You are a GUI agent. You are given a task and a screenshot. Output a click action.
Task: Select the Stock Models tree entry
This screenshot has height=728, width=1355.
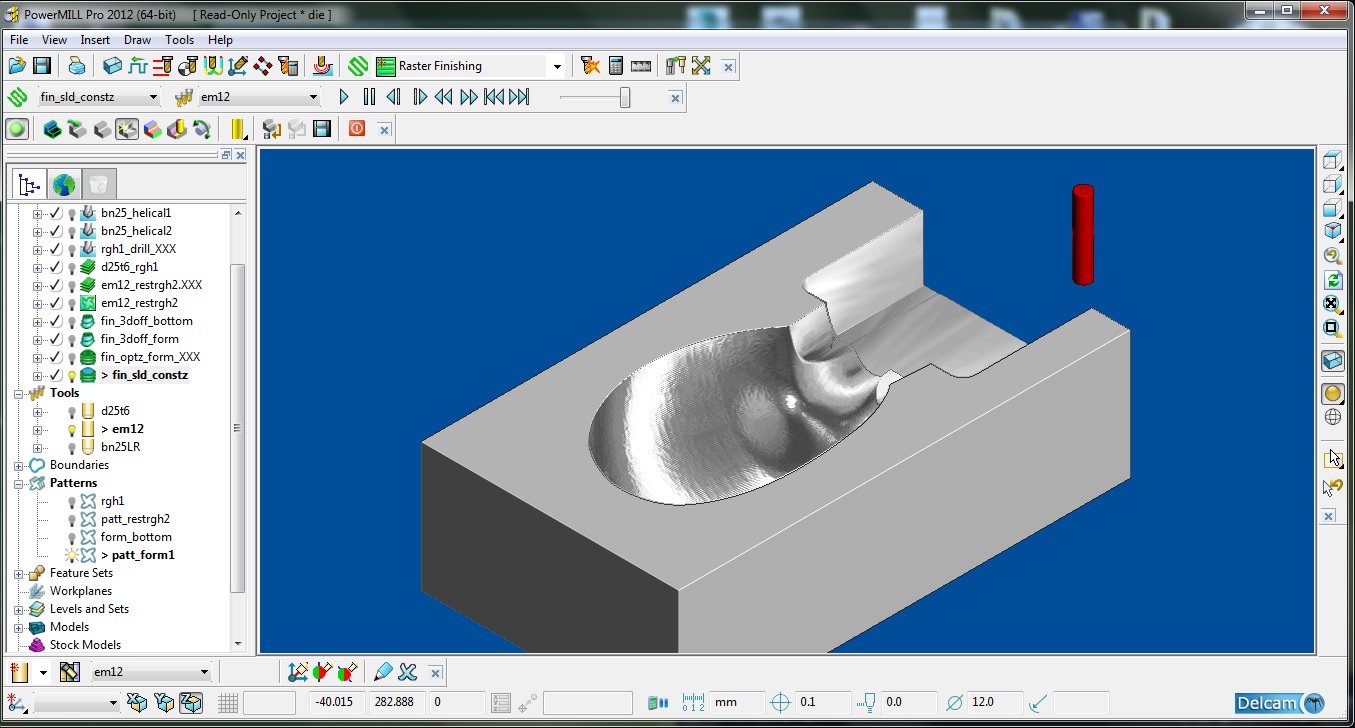[85, 645]
